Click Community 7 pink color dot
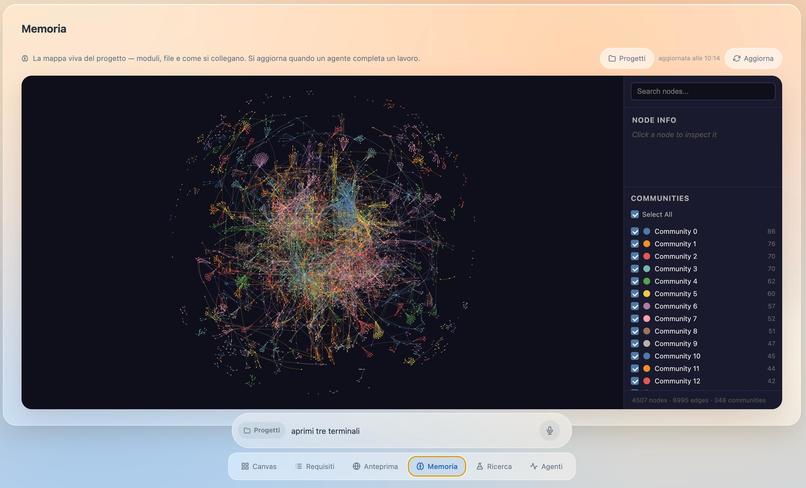The image size is (806, 488). (x=647, y=319)
